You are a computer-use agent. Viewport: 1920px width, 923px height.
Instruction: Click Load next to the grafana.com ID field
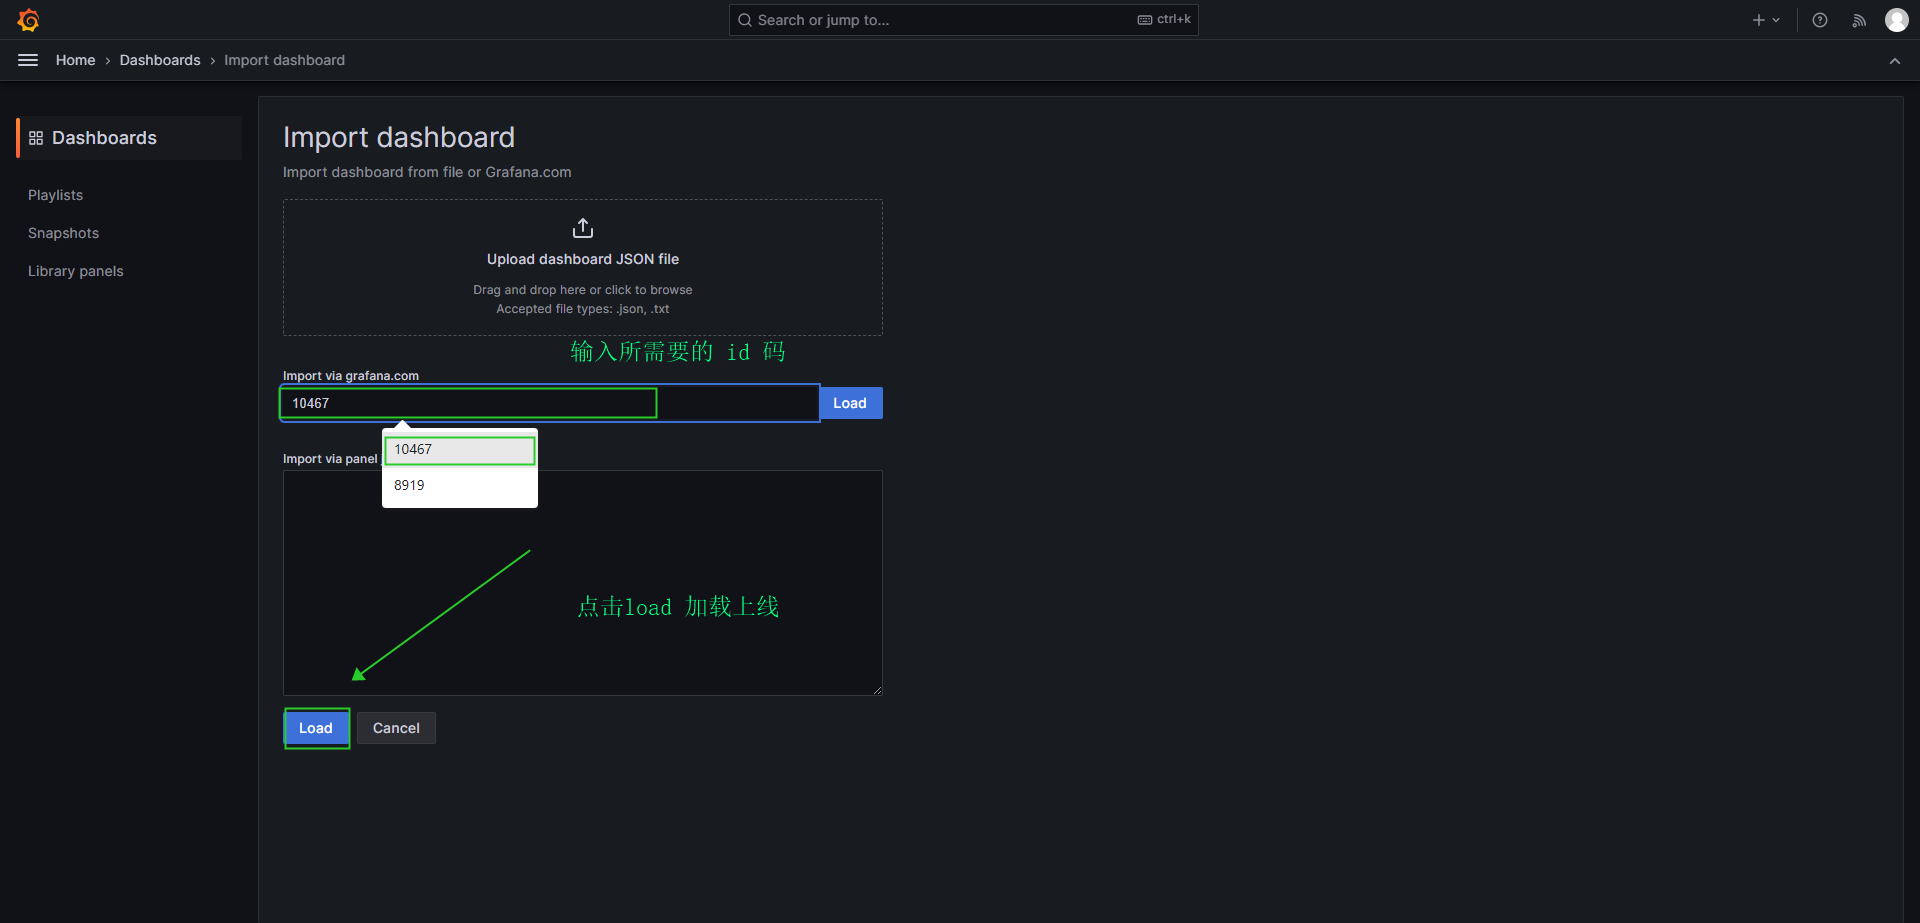[850, 403]
